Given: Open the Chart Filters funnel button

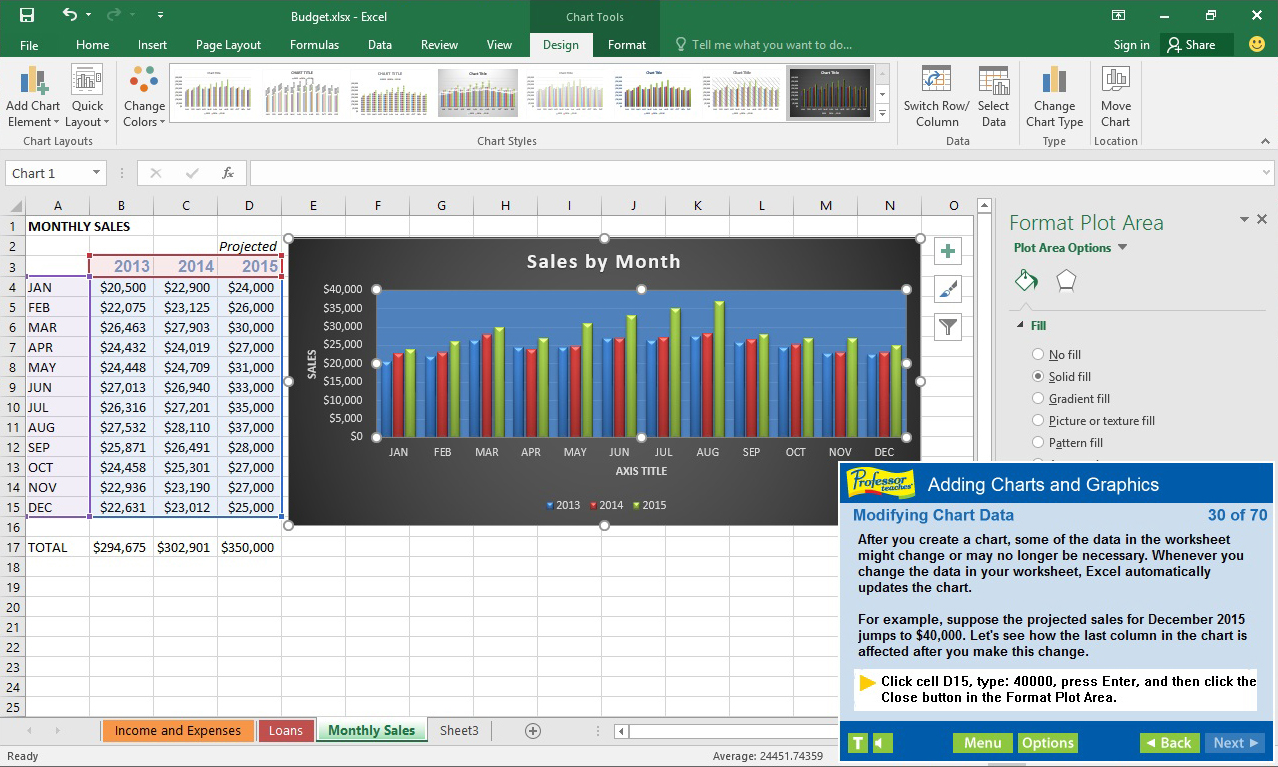Looking at the screenshot, I should [947, 326].
